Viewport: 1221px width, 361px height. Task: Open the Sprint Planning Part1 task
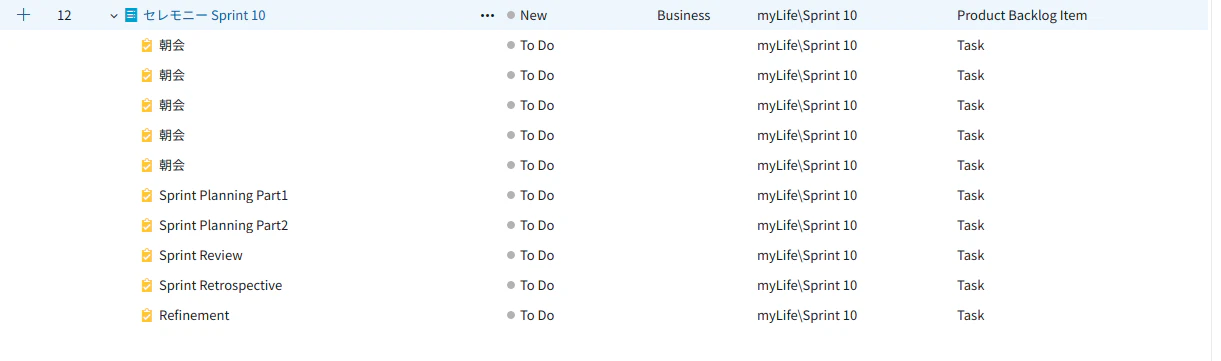(223, 195)
